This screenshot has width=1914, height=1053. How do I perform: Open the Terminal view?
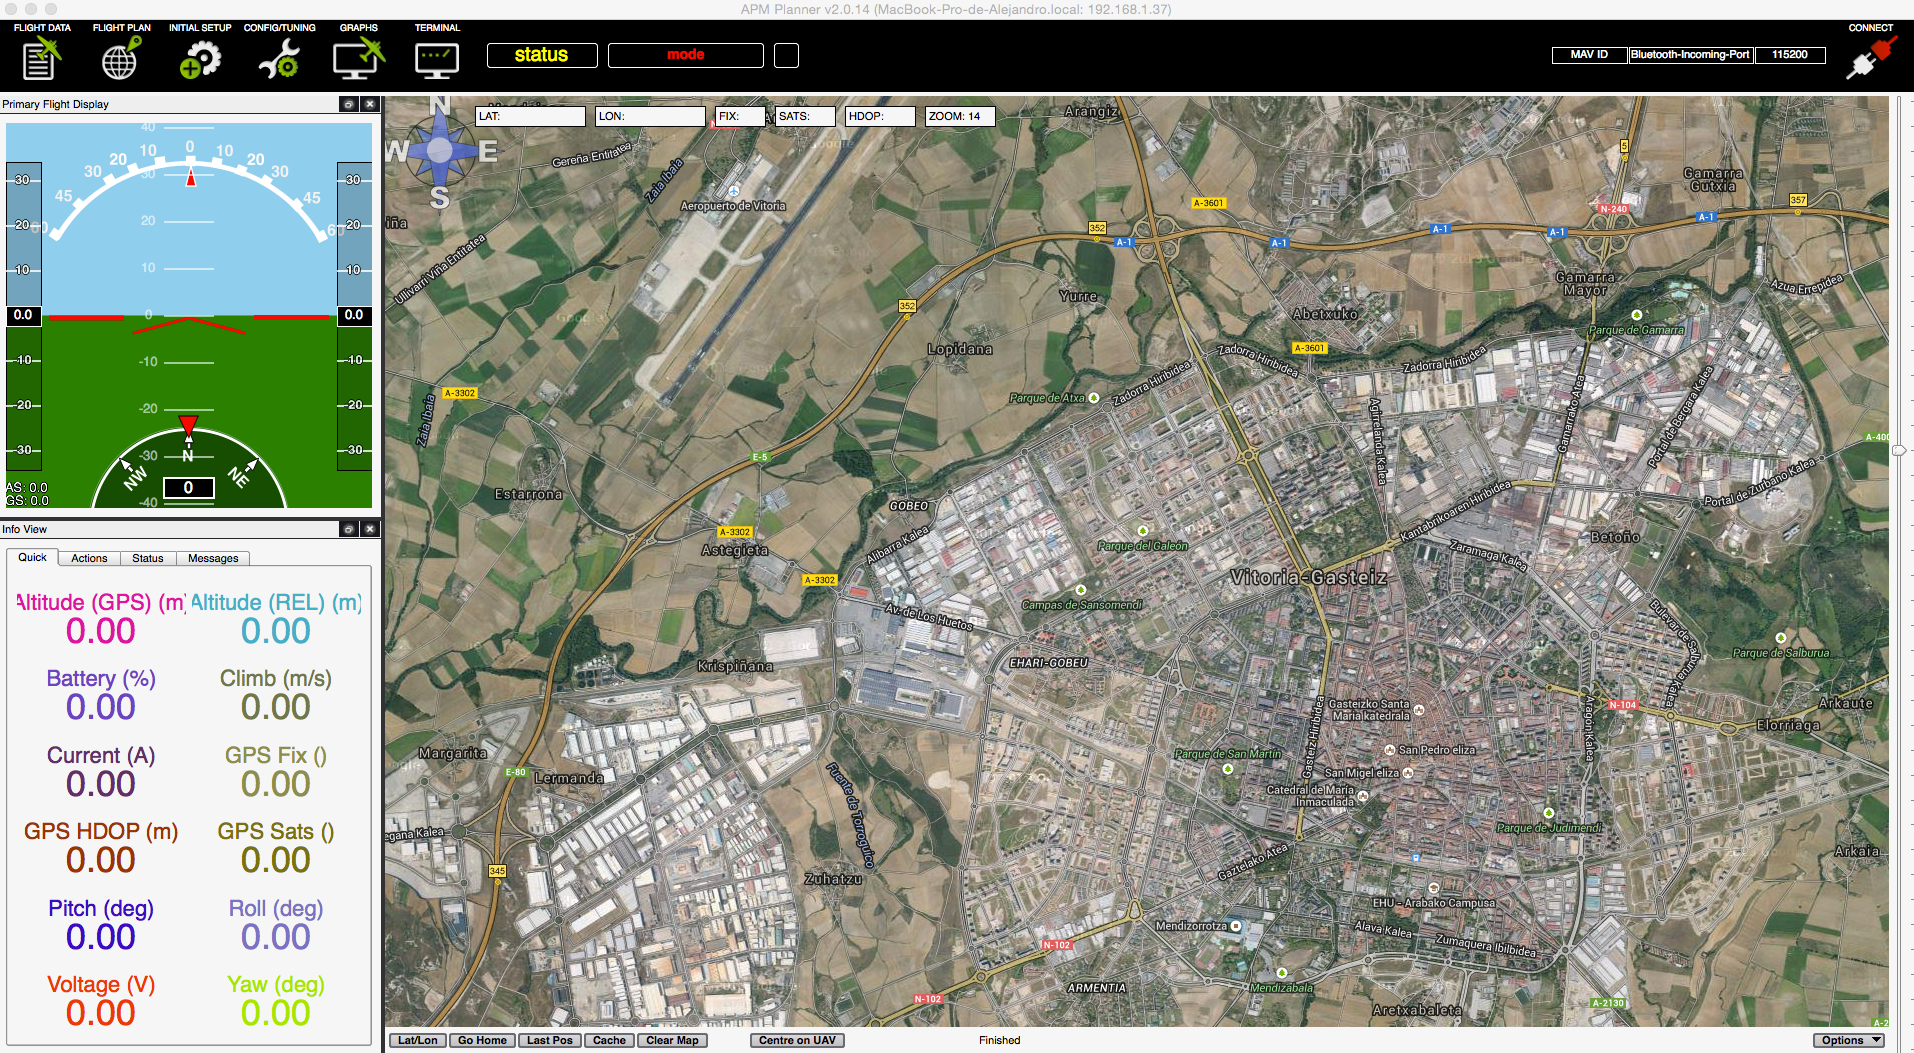tap(437, 53)
